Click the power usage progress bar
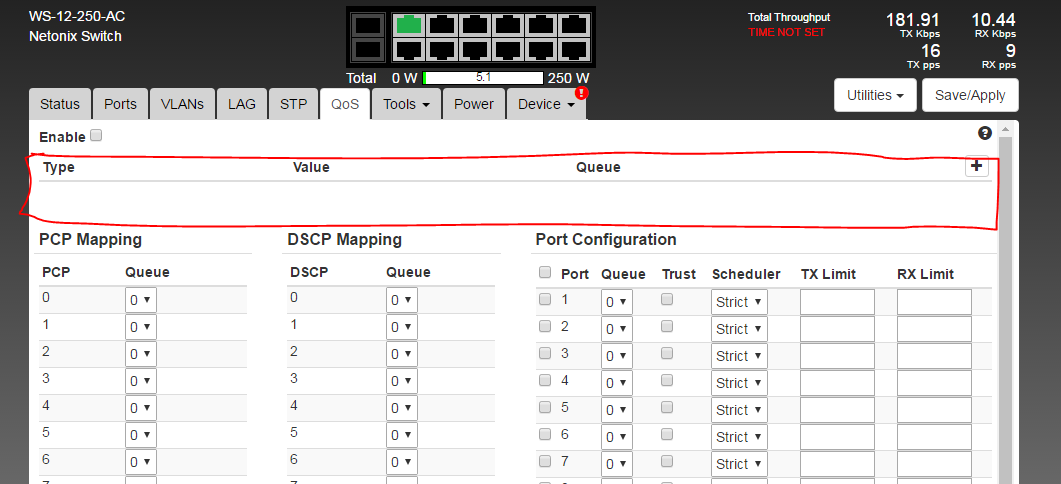The image size is (1061, 484). tap(483, 77)
